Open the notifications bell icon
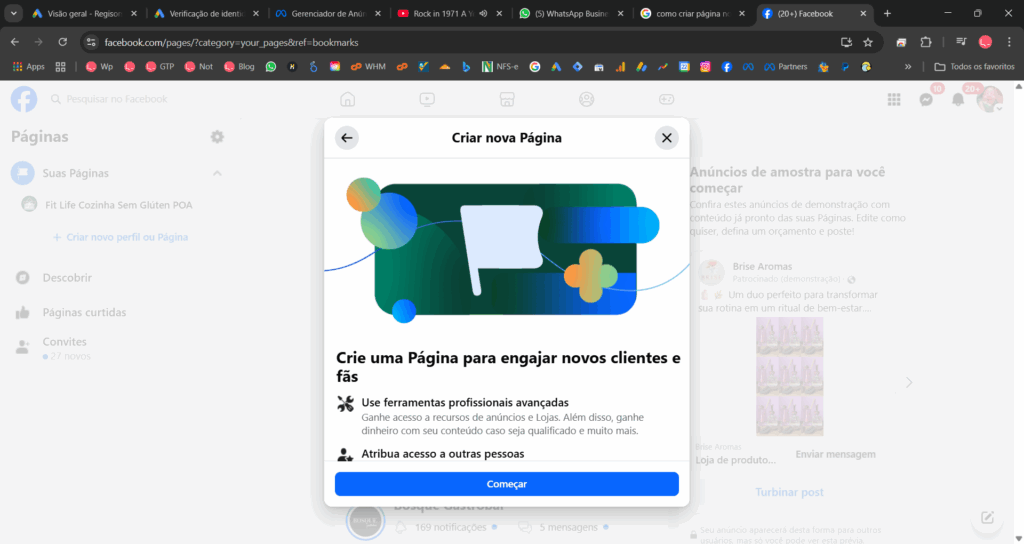This screenshot has height=544, width=1024. 958,99
